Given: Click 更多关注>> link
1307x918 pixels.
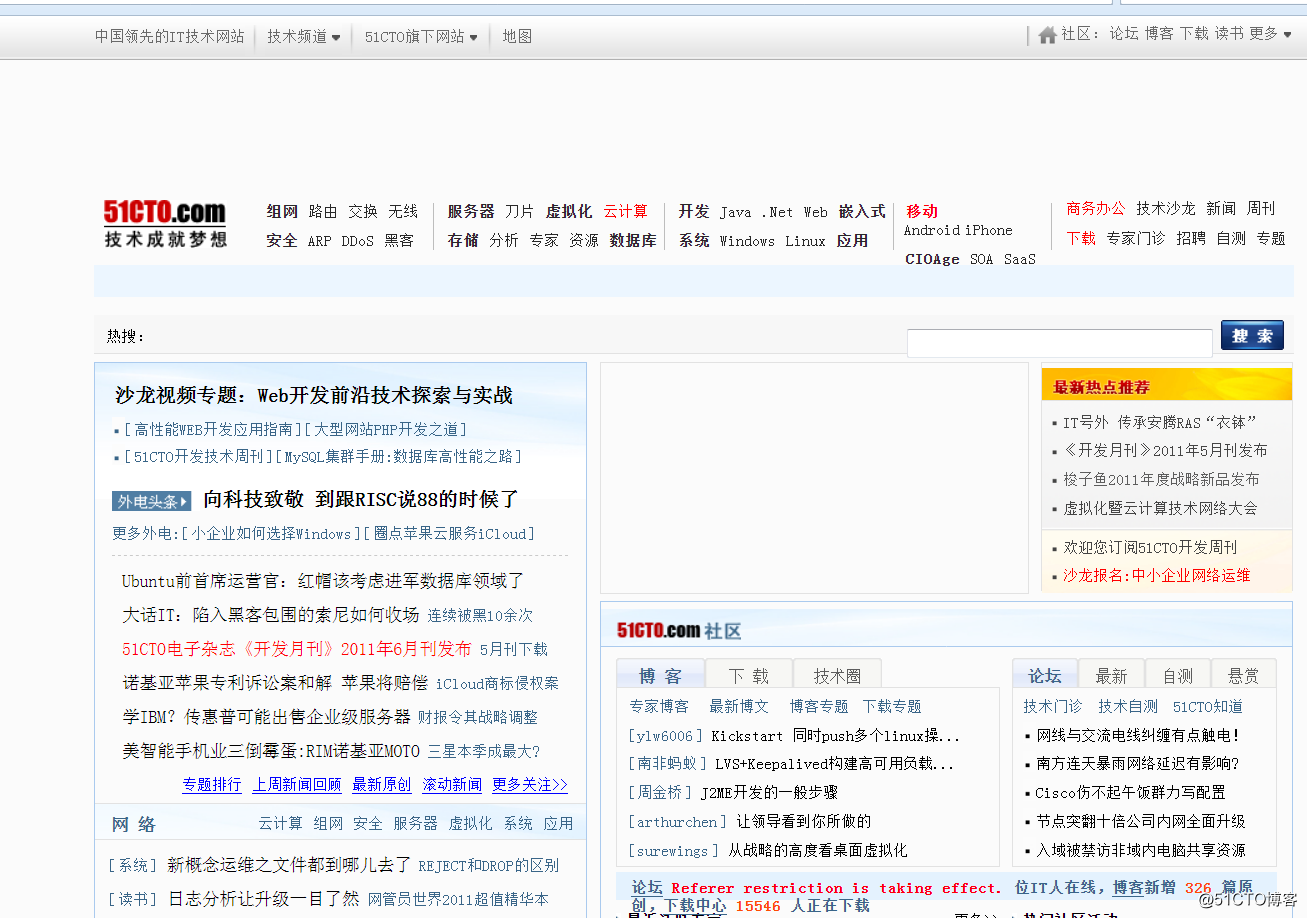Looking at the screenshot, I should [530, 785].
